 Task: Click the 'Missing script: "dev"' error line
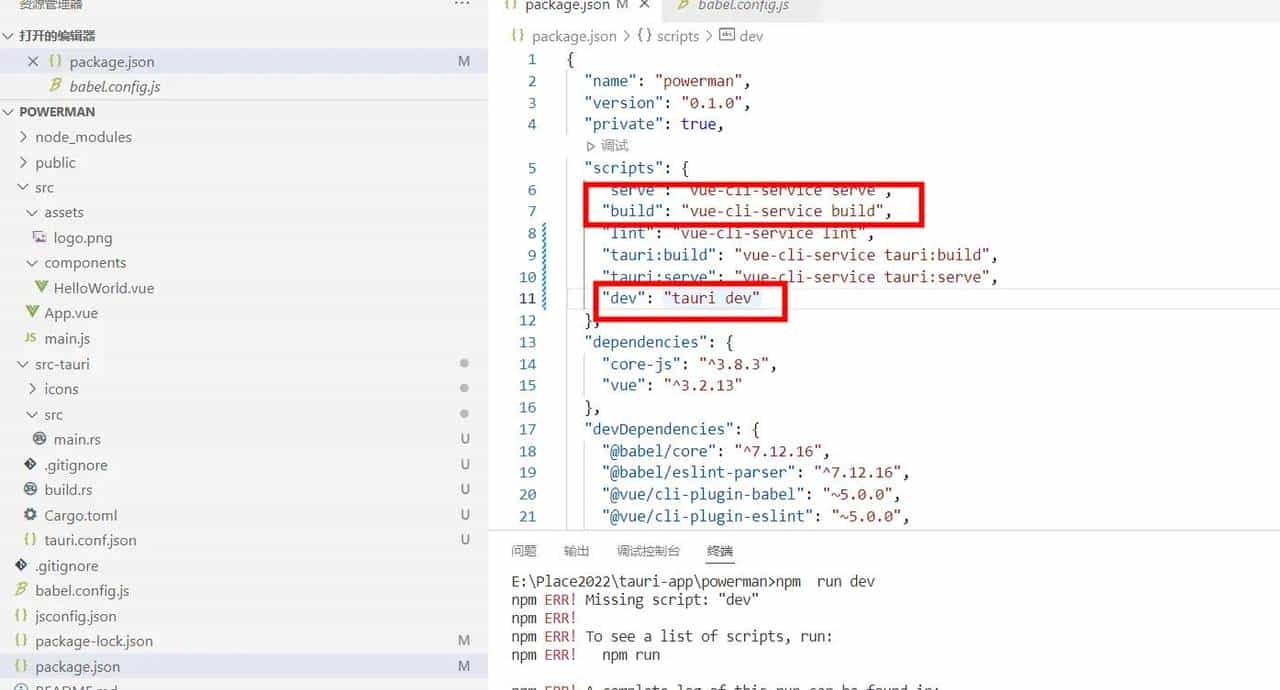pyautogui.click(x=635, y=600)
